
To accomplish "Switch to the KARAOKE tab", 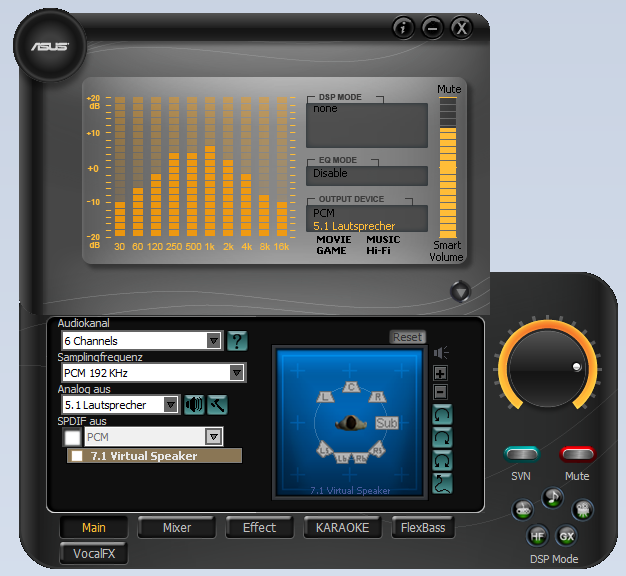I will 343,528.
